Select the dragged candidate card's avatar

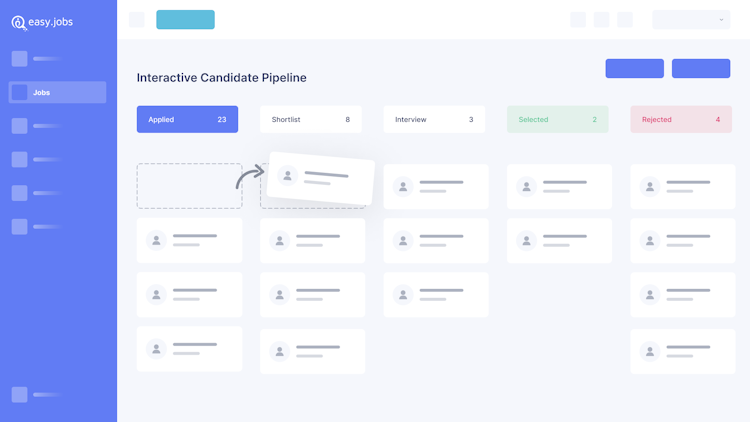[288, 176]
